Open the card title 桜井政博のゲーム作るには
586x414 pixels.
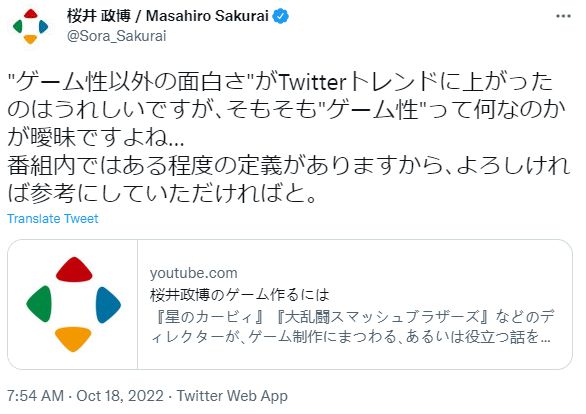pos(240,295)
